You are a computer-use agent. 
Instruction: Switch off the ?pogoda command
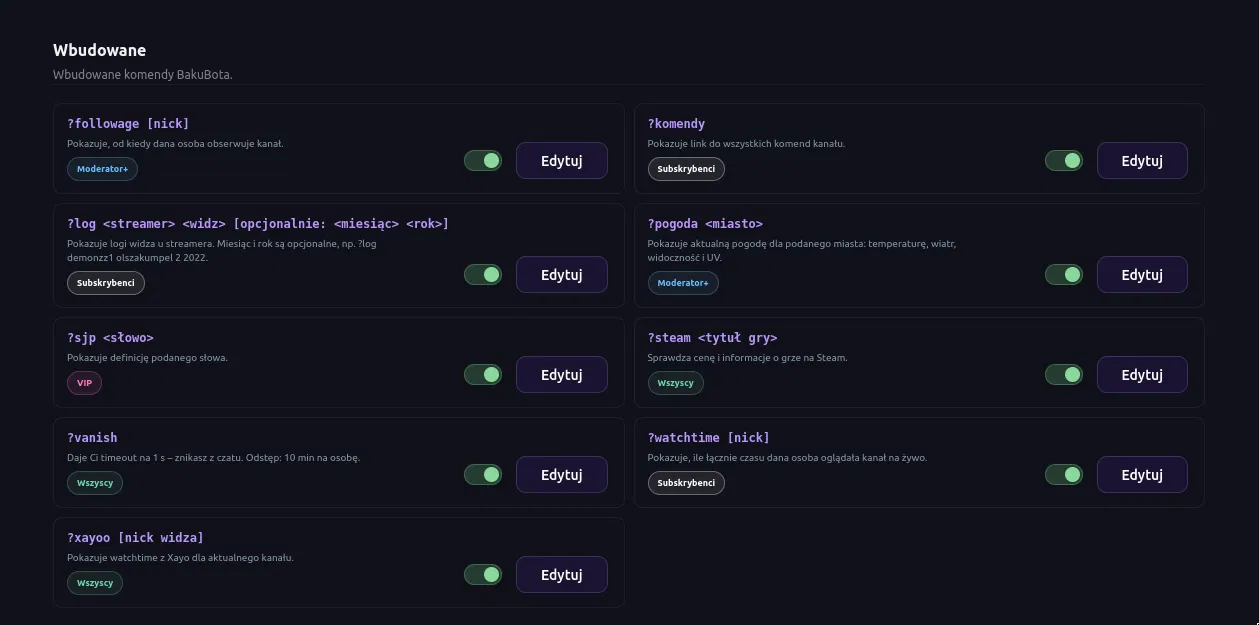[1064, 274]
